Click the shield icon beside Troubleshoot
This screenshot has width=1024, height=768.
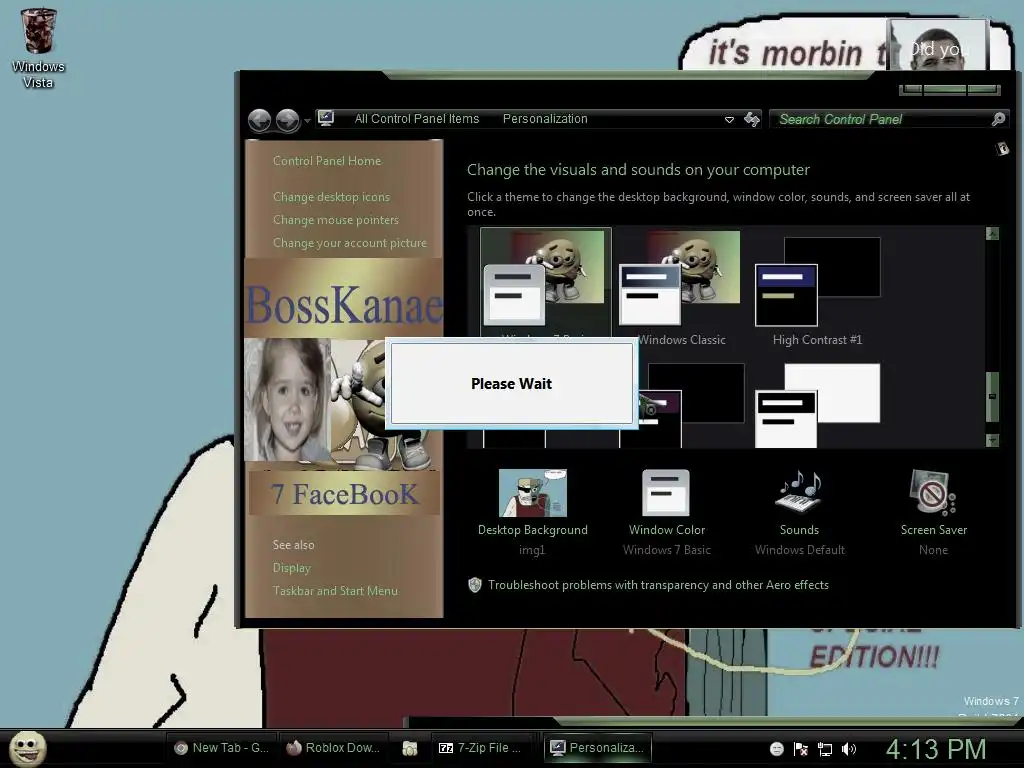[475, 585]
